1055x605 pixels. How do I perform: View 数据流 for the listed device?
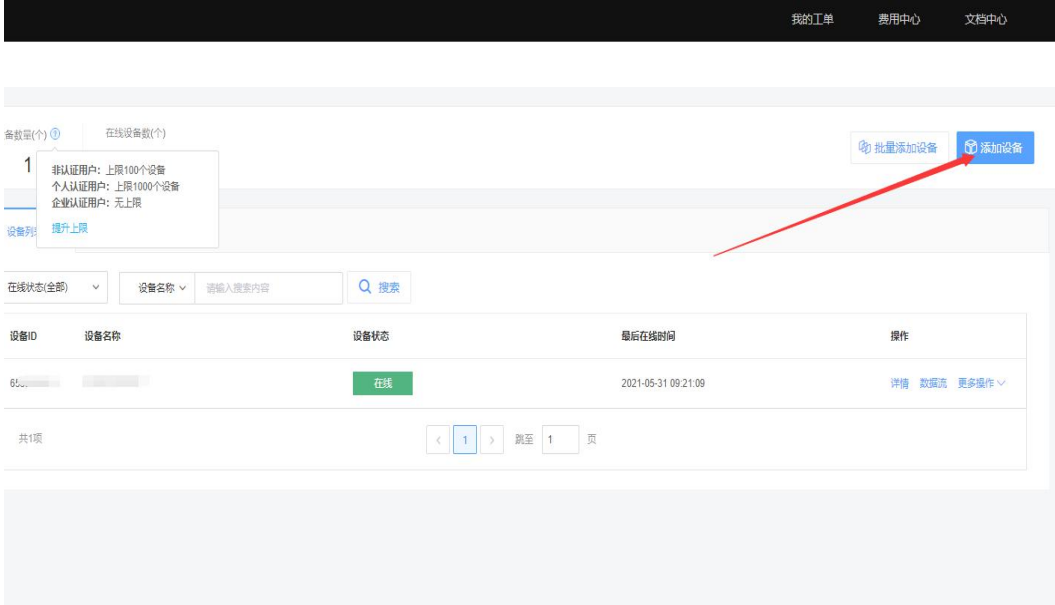coord(933,384)
